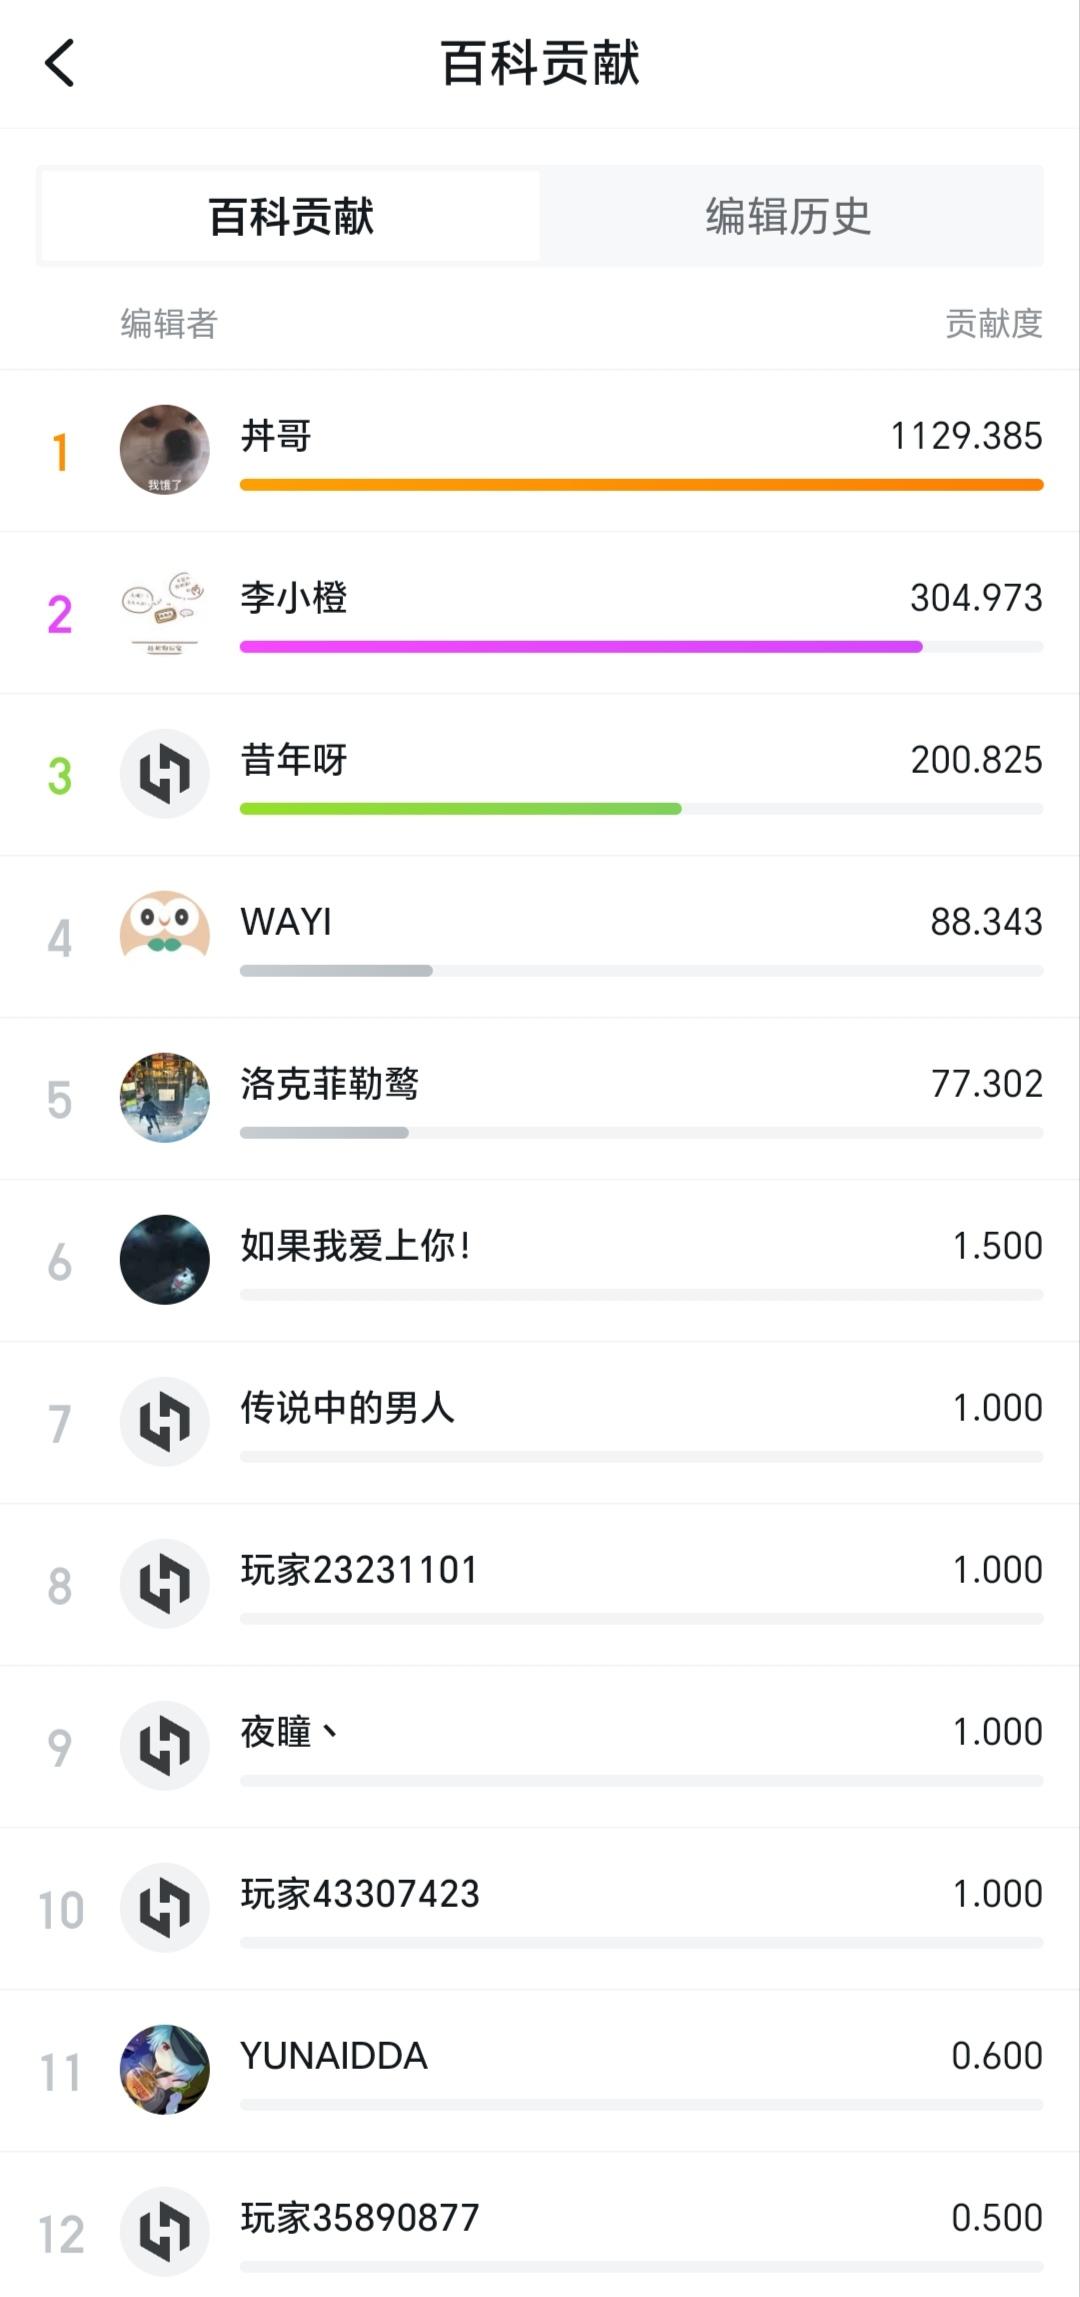Image resolution: width=1080 pixels, height=2297 pixels.
Task: Tap WAYI's 88.343 contribution score
Action: (x=986, y=922)
